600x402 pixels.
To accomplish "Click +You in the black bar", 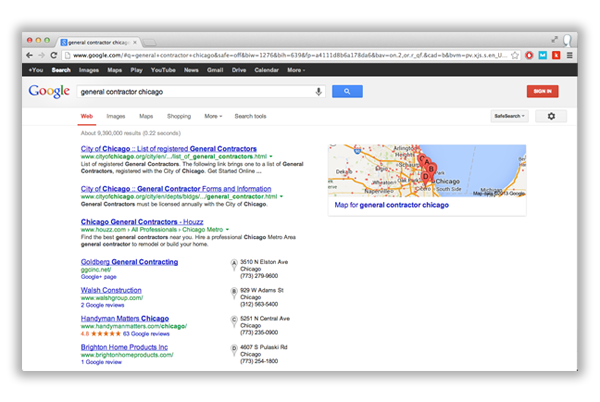I will [36, 70].
